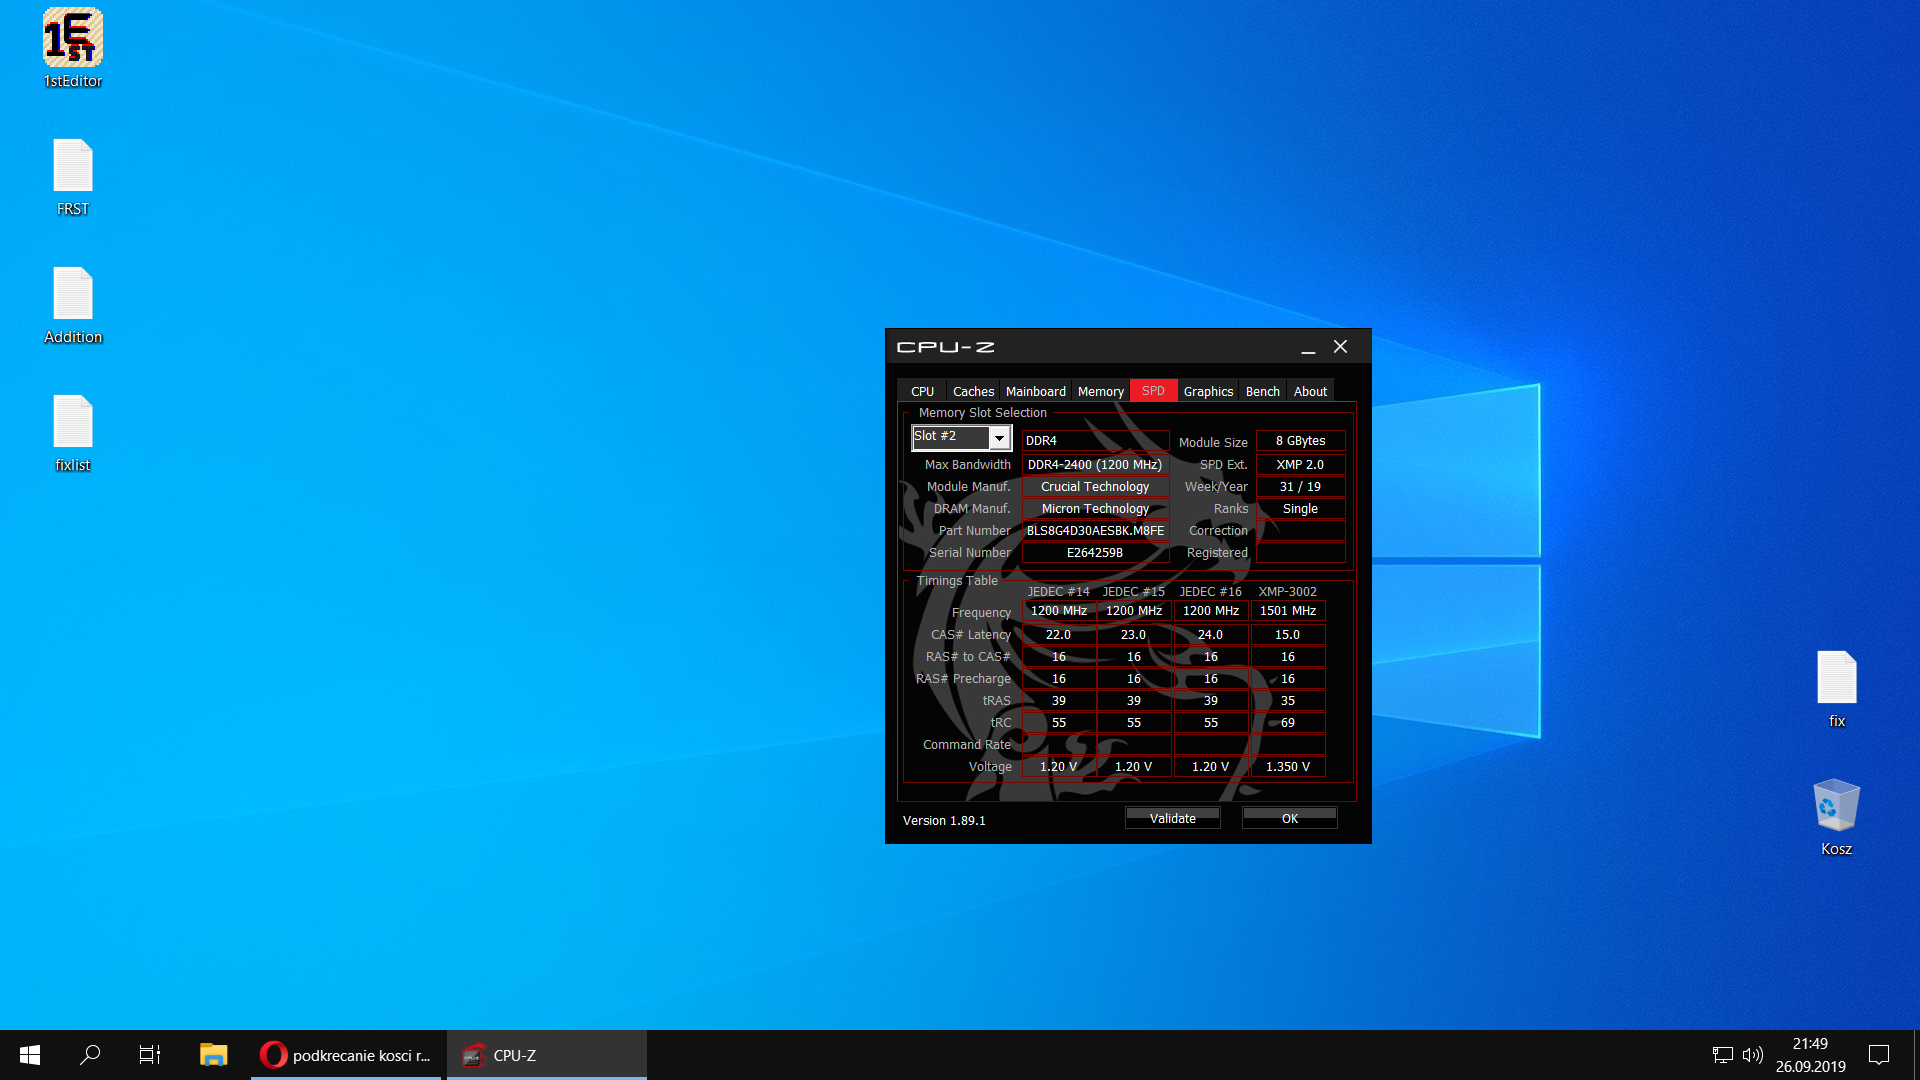Open File Explorer from taskbar

pyautogui.click(x=213, y=1055)
